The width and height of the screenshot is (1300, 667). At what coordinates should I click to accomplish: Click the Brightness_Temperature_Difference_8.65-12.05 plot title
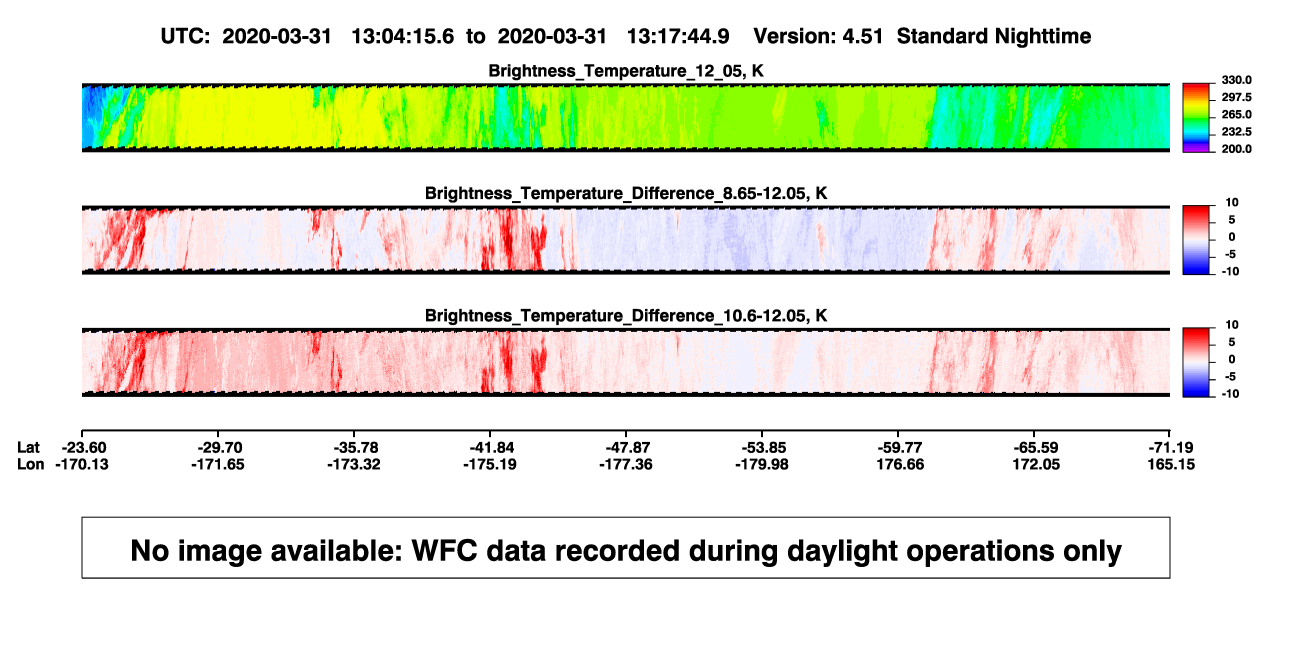click(626, 193)
